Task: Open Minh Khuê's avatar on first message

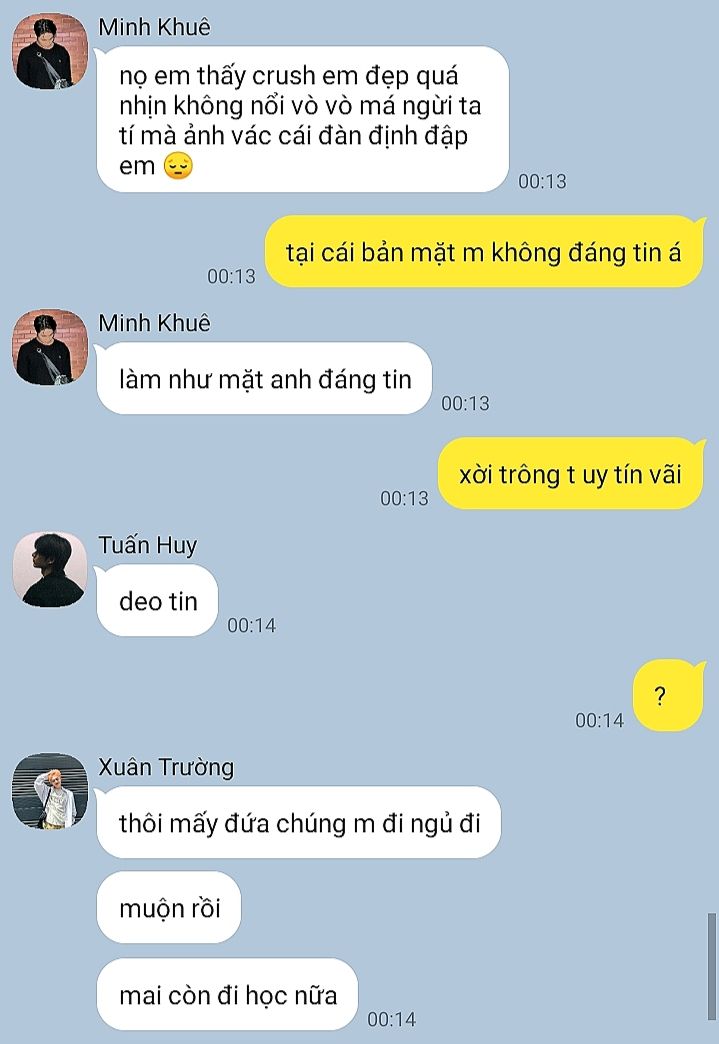Action: point(50,51)
